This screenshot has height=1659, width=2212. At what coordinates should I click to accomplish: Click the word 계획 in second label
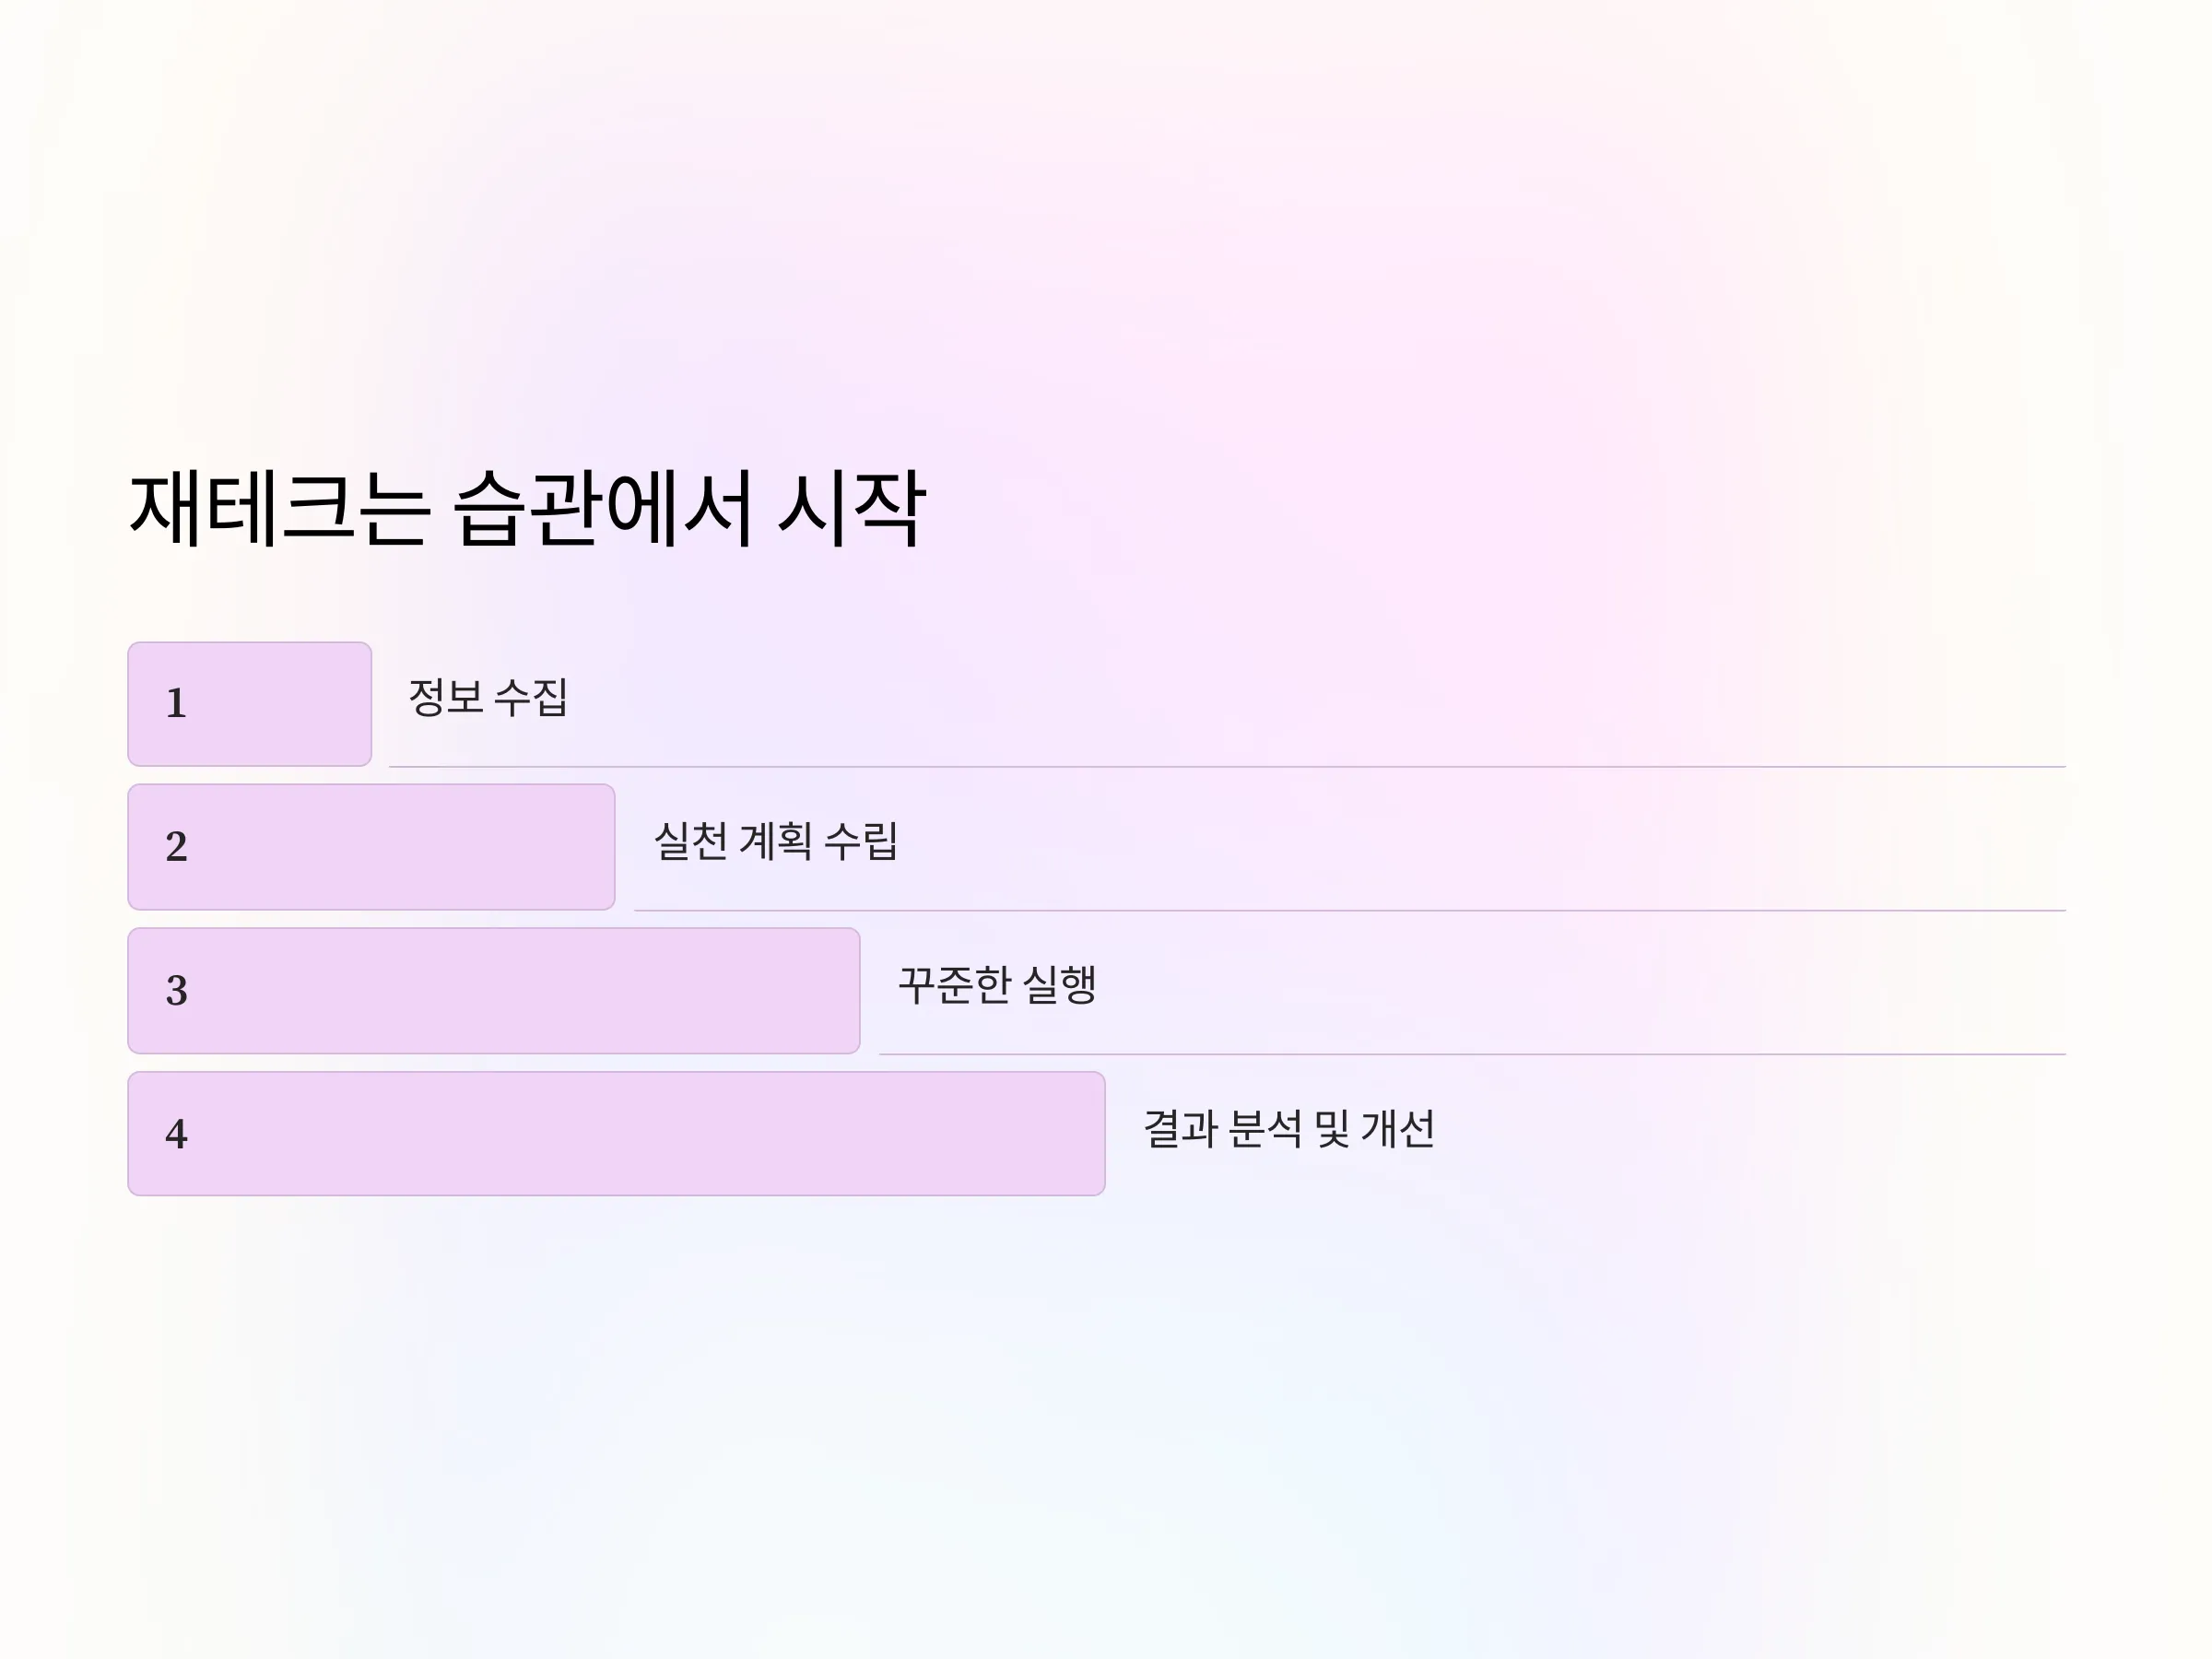(776, 841)
